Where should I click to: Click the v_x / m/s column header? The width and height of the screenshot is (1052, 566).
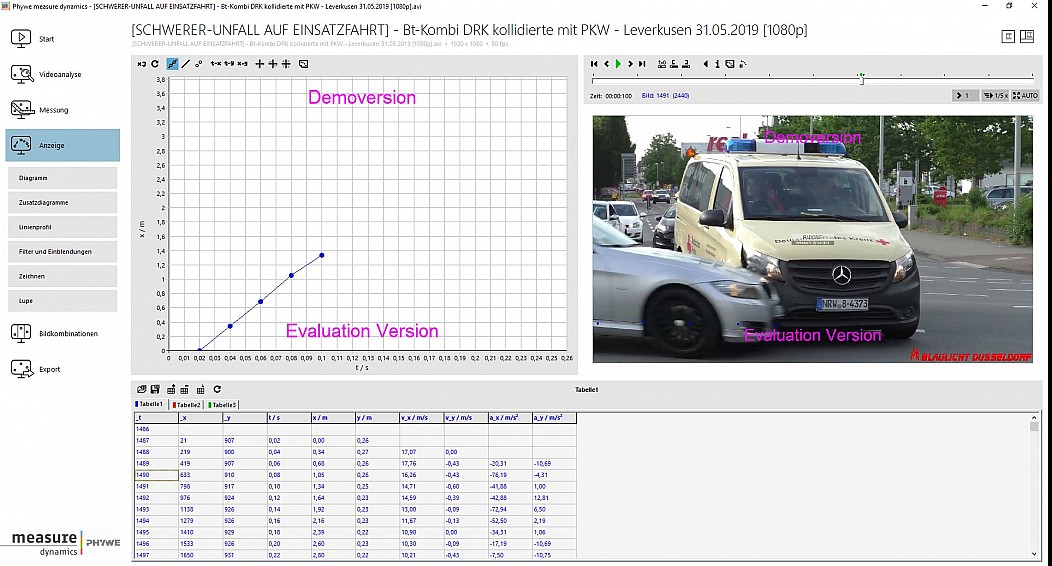421,418
